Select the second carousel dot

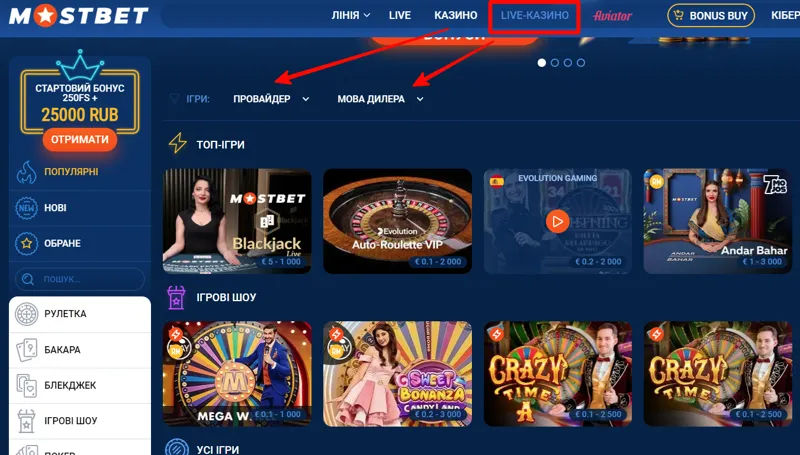click(x=555, y=63)
